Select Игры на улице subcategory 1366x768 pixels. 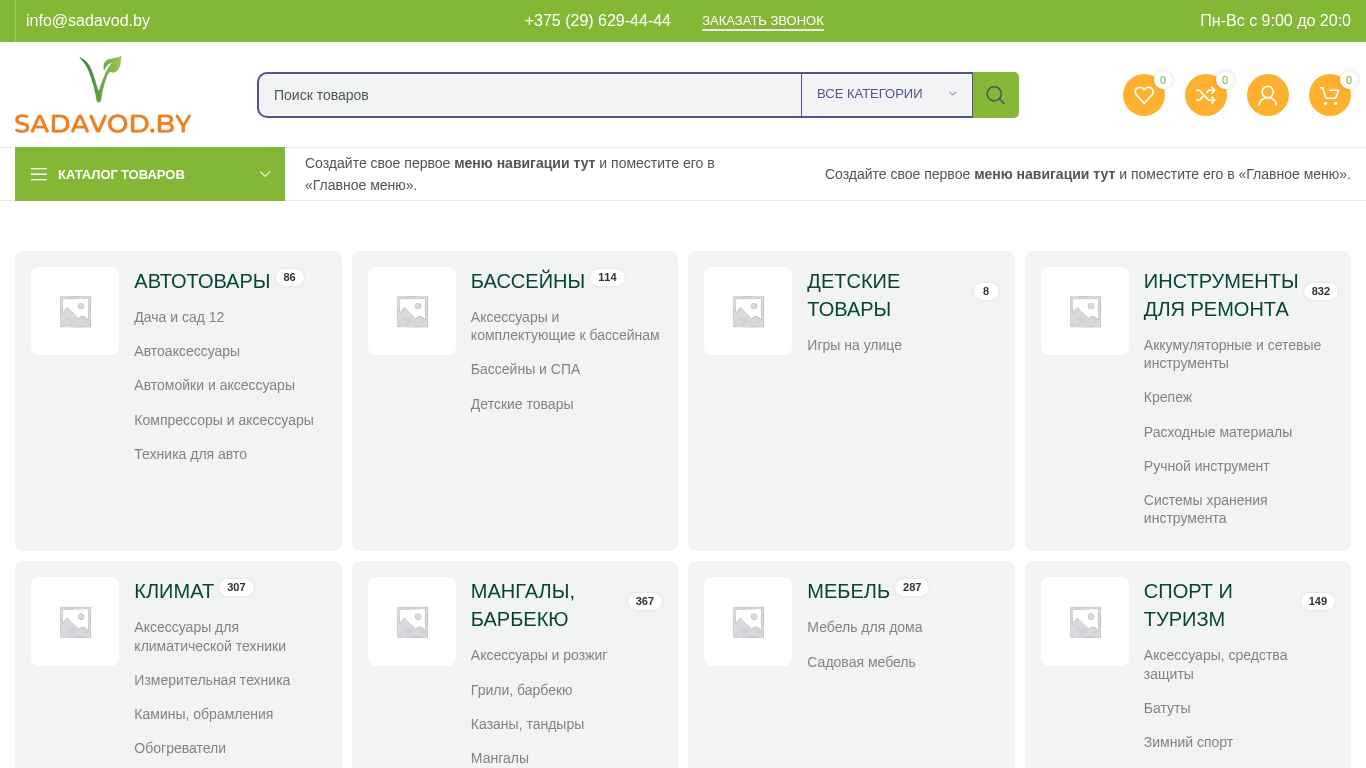(x=854, y=345)
